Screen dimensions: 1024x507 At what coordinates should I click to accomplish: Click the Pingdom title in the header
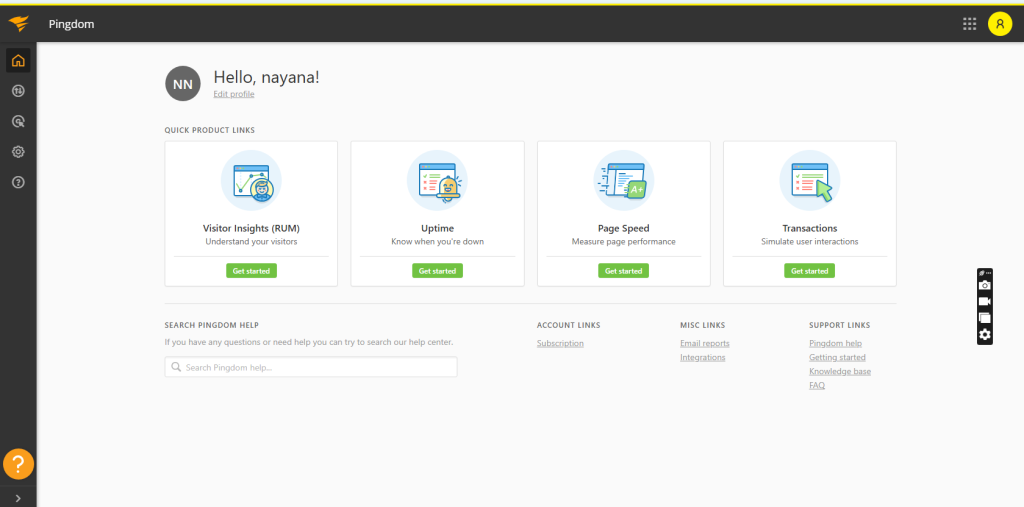(x=71, y=24)
